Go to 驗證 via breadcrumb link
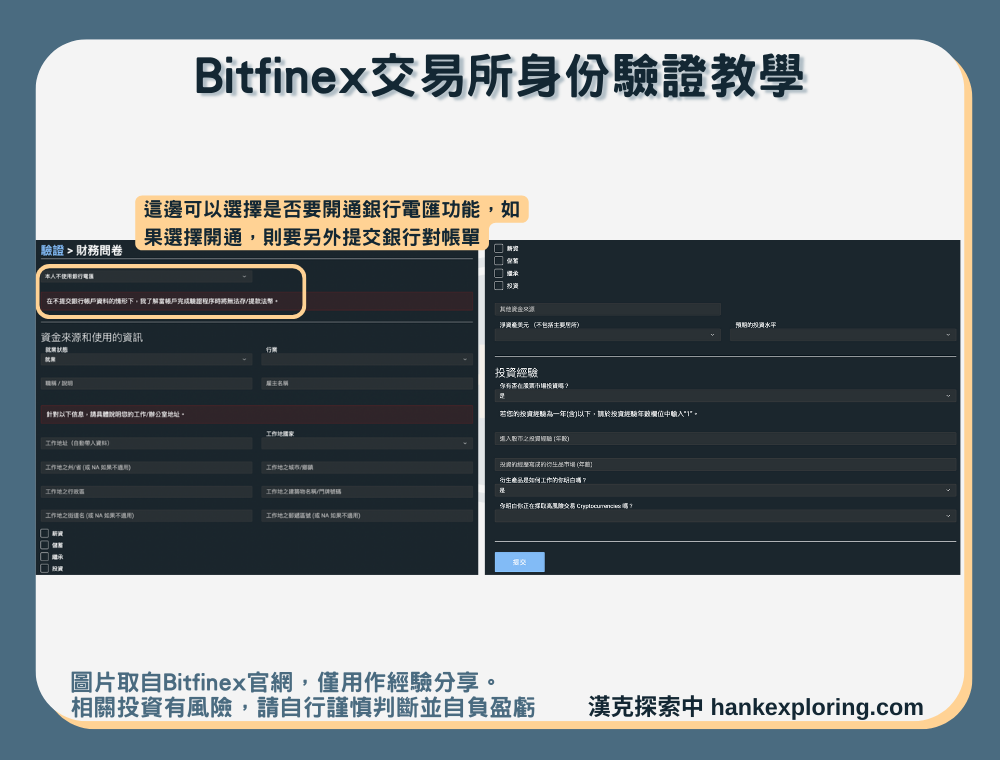This screenshot has height=760, width=1000. click(x=52, y=250)
